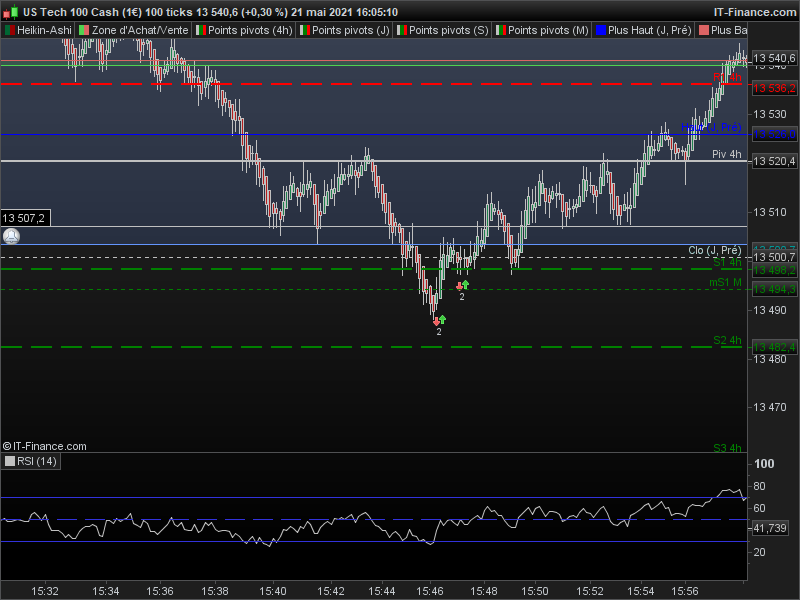This screenshot has width=800, height=600.
Task: Click the IT-Finance.com link at top right
Action: [755, 12]
